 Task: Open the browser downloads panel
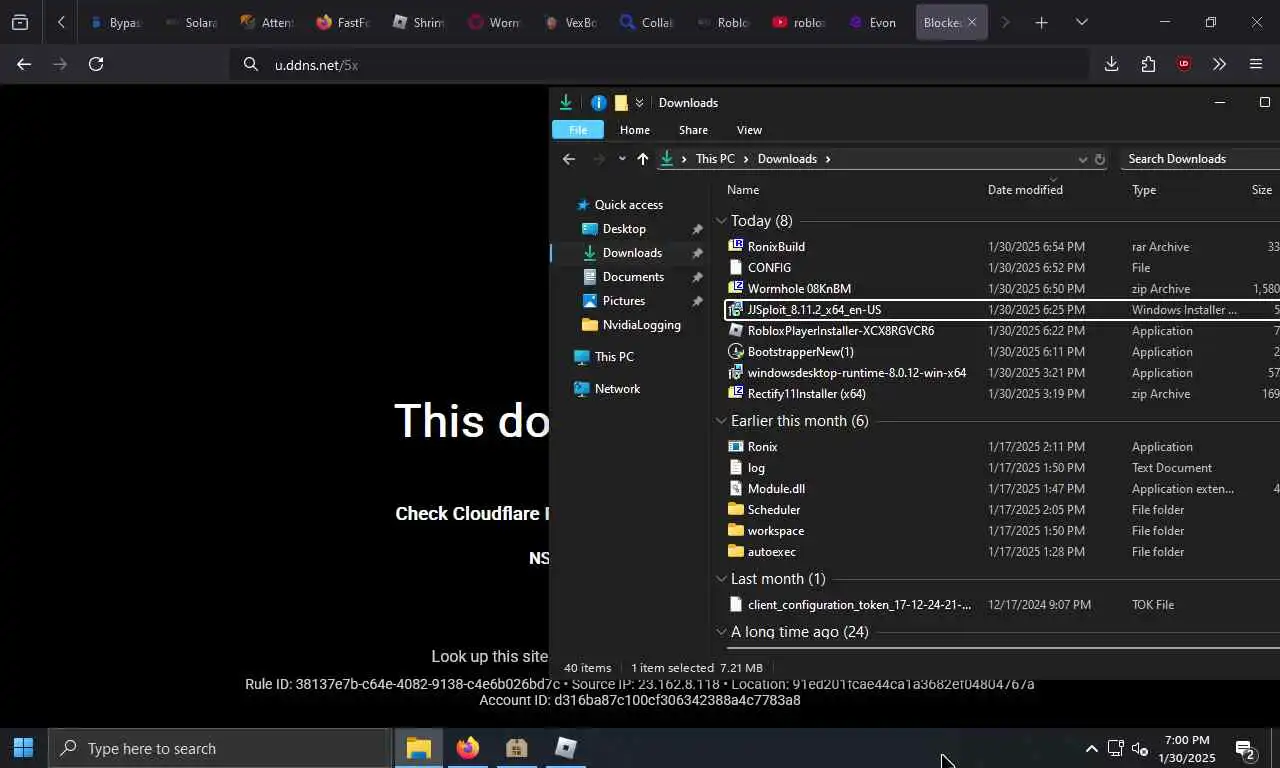(x=1111, y=64)
